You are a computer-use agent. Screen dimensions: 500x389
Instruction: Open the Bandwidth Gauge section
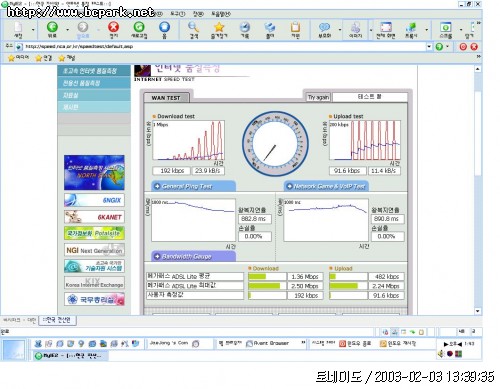193,256
